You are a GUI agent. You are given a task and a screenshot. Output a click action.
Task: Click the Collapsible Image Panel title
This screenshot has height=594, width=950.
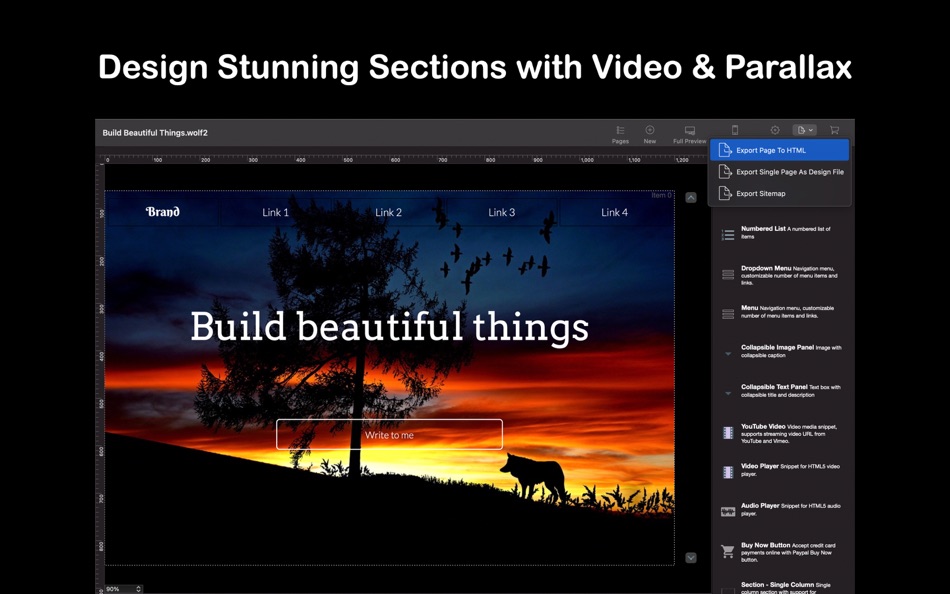coord(777,347)
